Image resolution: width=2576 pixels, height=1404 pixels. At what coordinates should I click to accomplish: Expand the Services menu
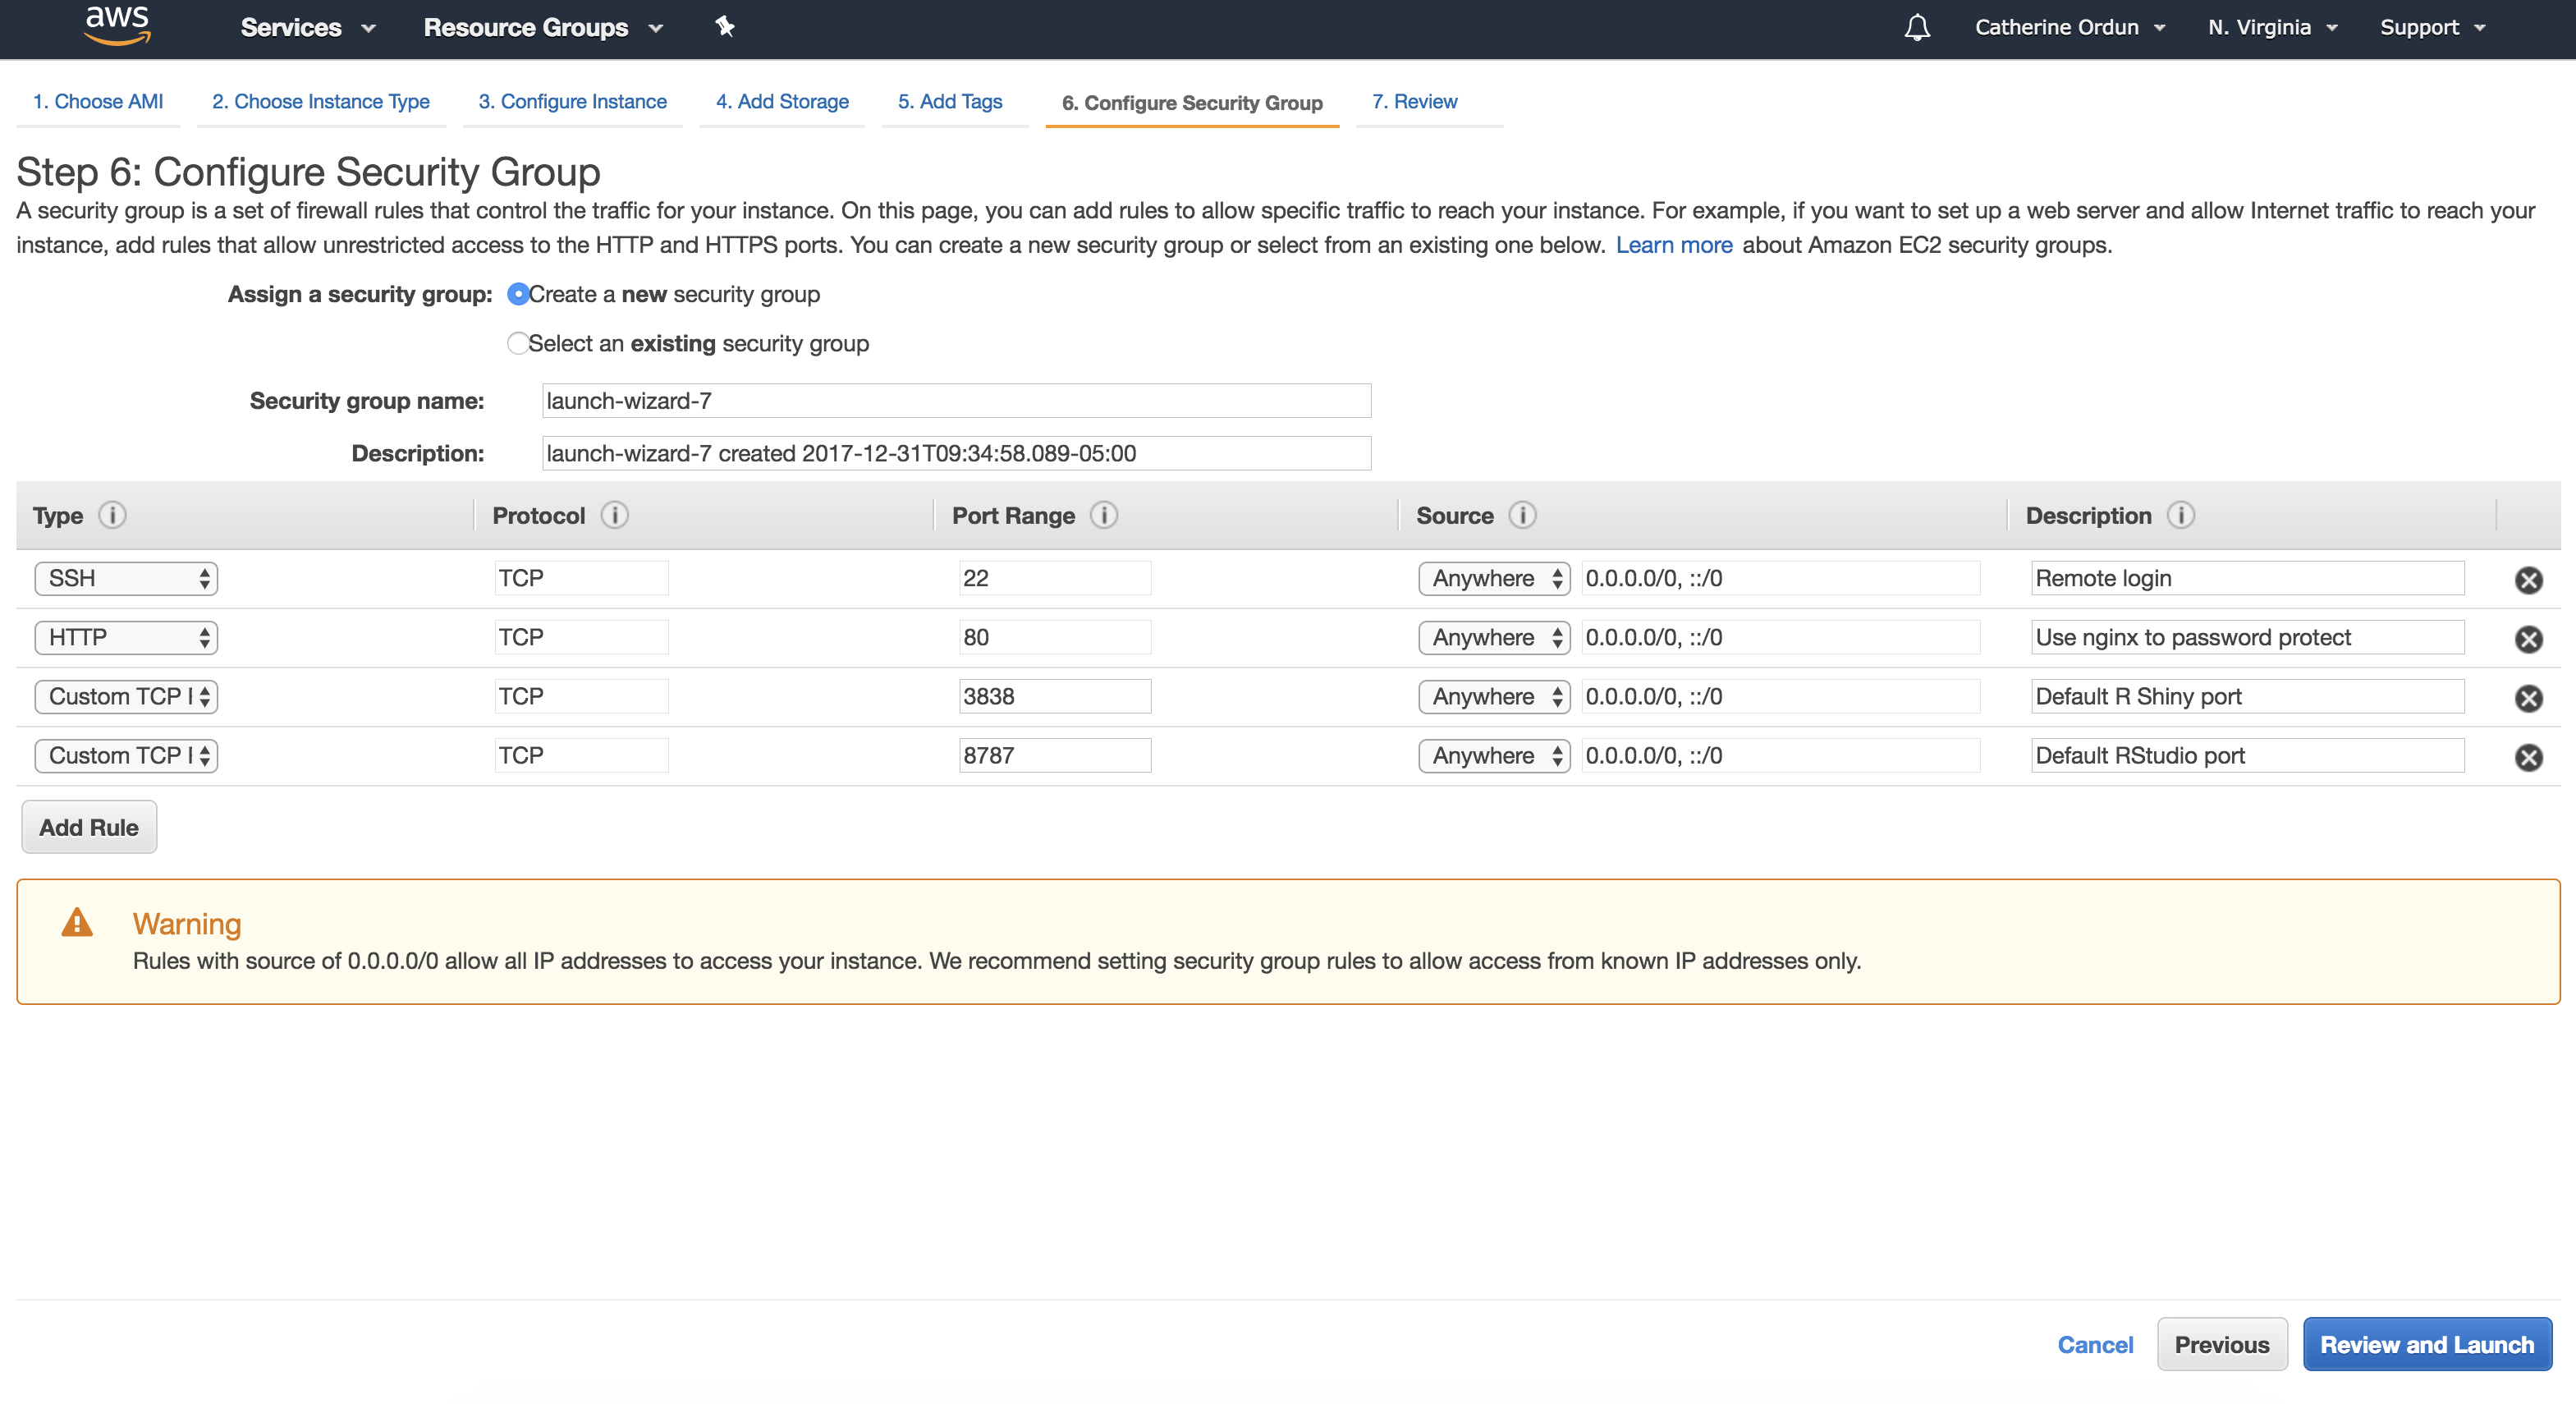click(307, 27)
